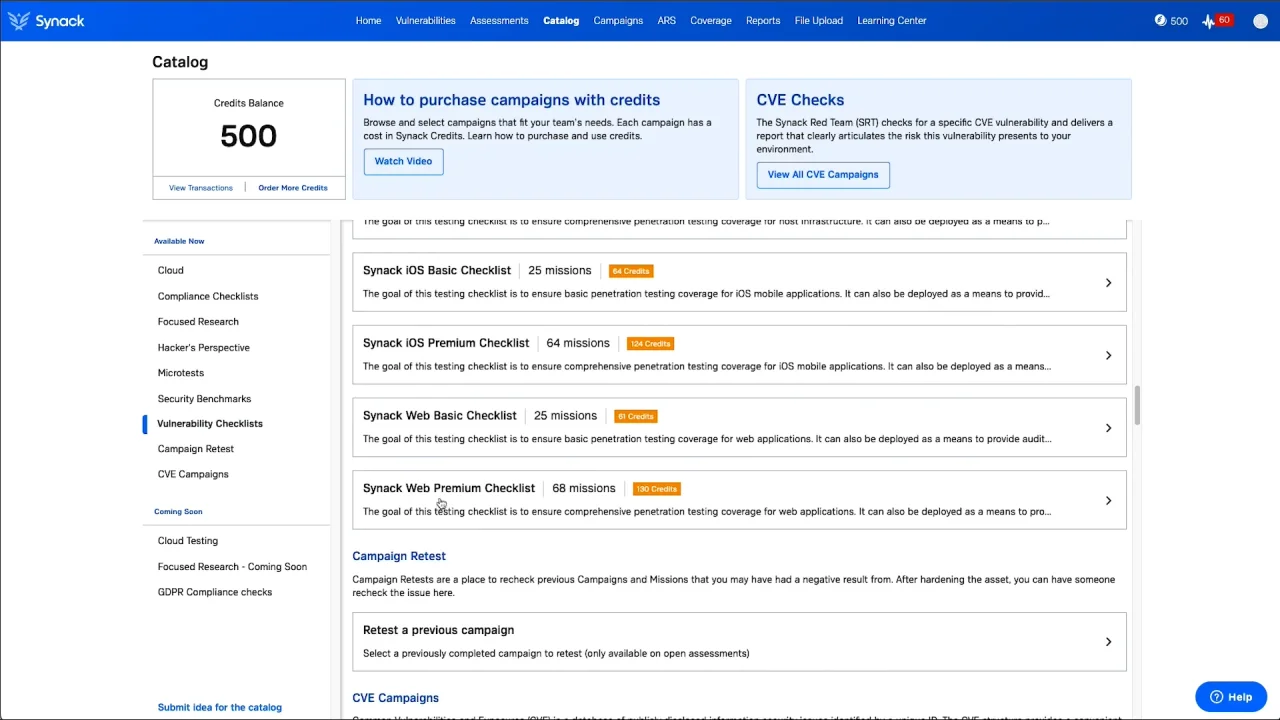Open Reports in top navigation
This screenshot has height=720, width=1280.
(763, 20)
